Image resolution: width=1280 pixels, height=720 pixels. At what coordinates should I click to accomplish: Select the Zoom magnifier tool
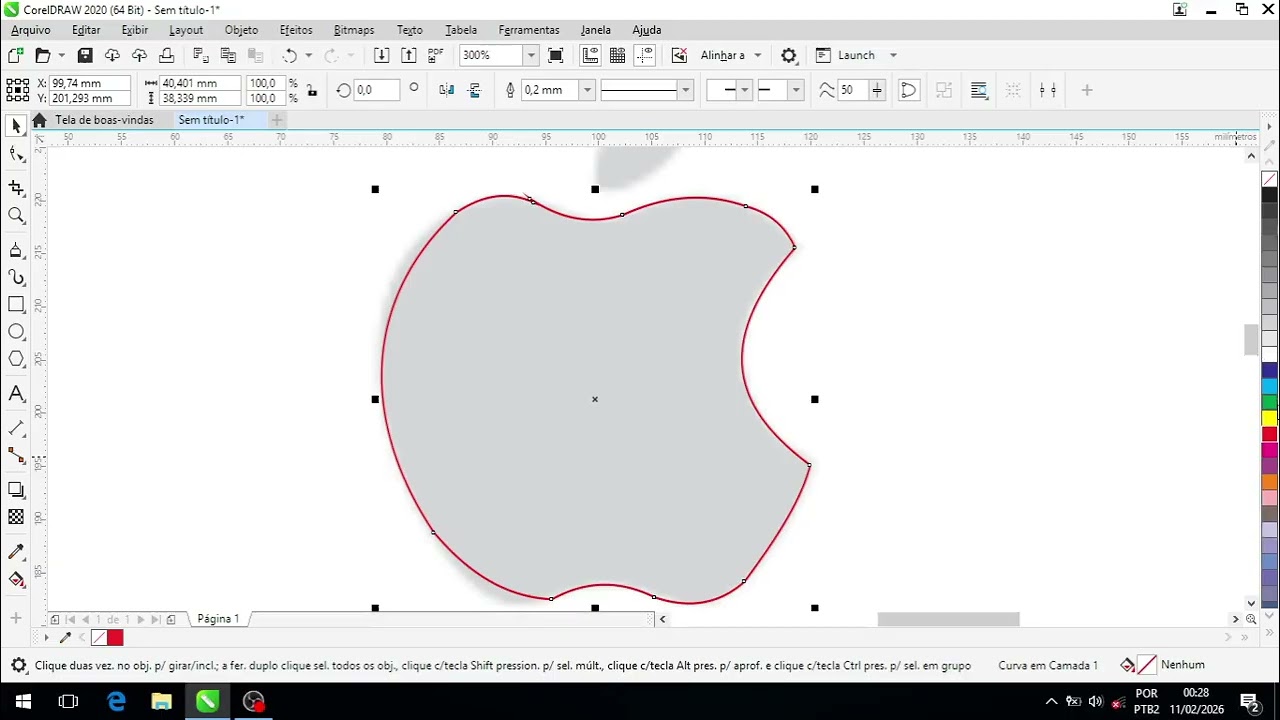16,216
